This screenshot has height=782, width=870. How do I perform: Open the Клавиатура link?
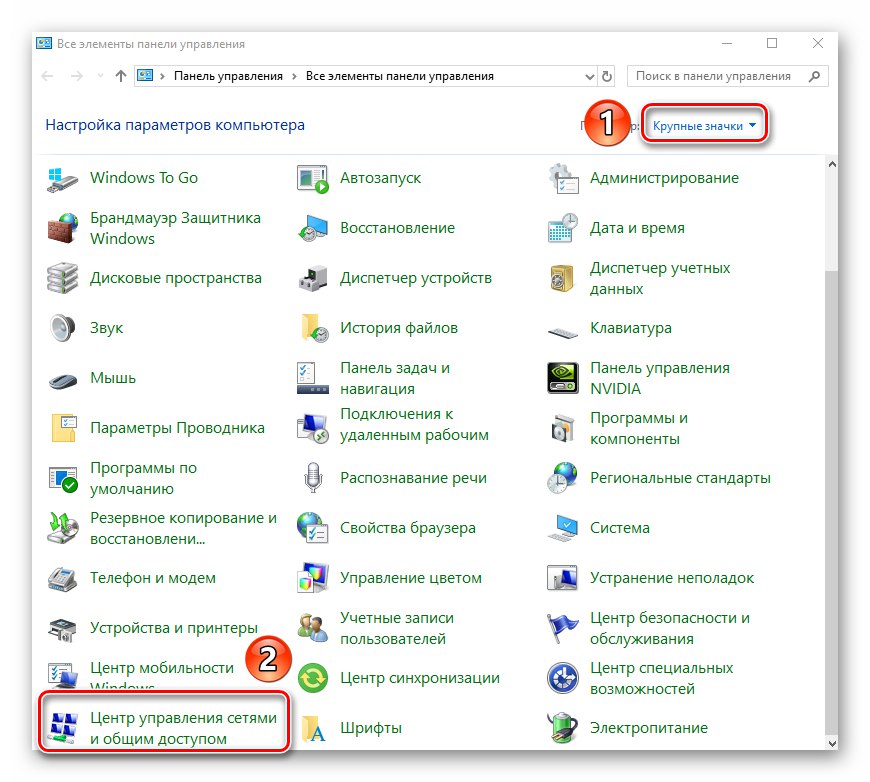(x=630, y=328)
